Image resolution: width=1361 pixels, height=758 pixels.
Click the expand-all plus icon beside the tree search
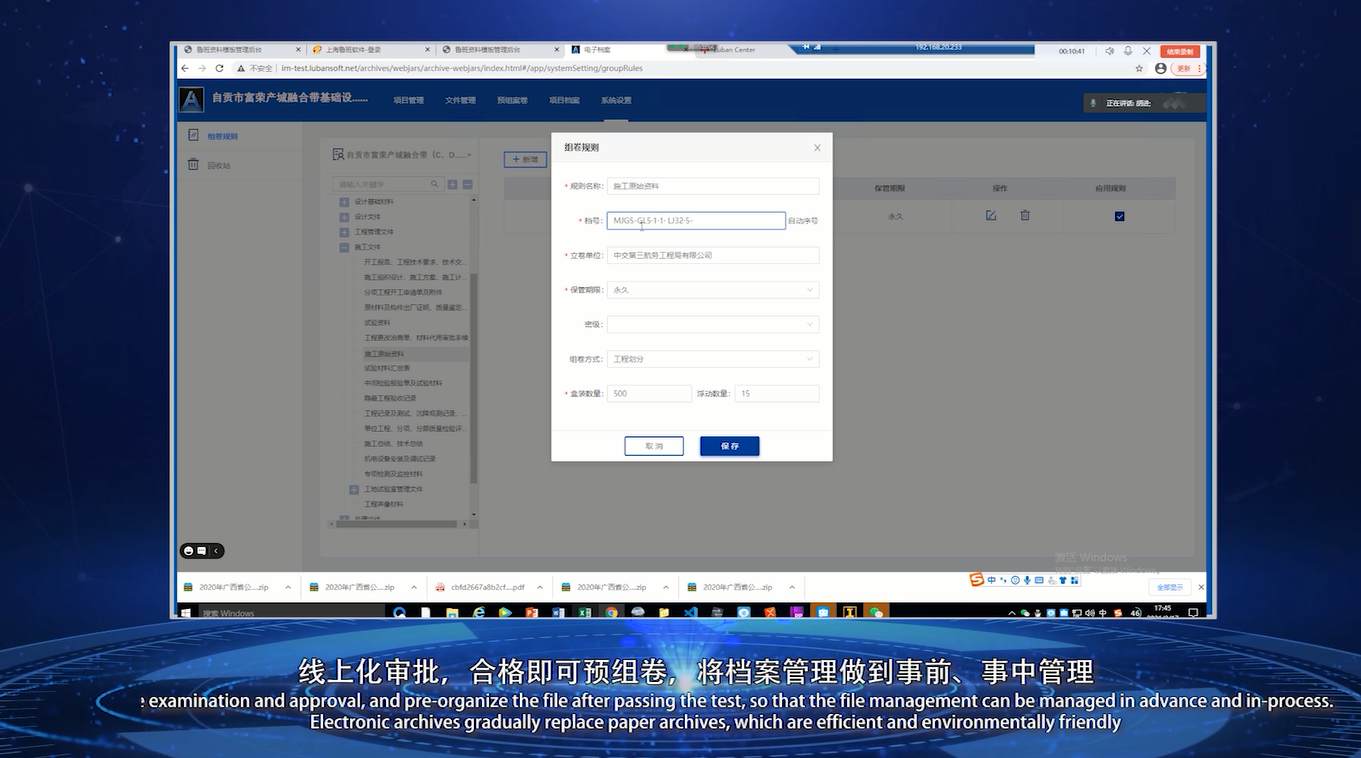[x=452, y=184]
